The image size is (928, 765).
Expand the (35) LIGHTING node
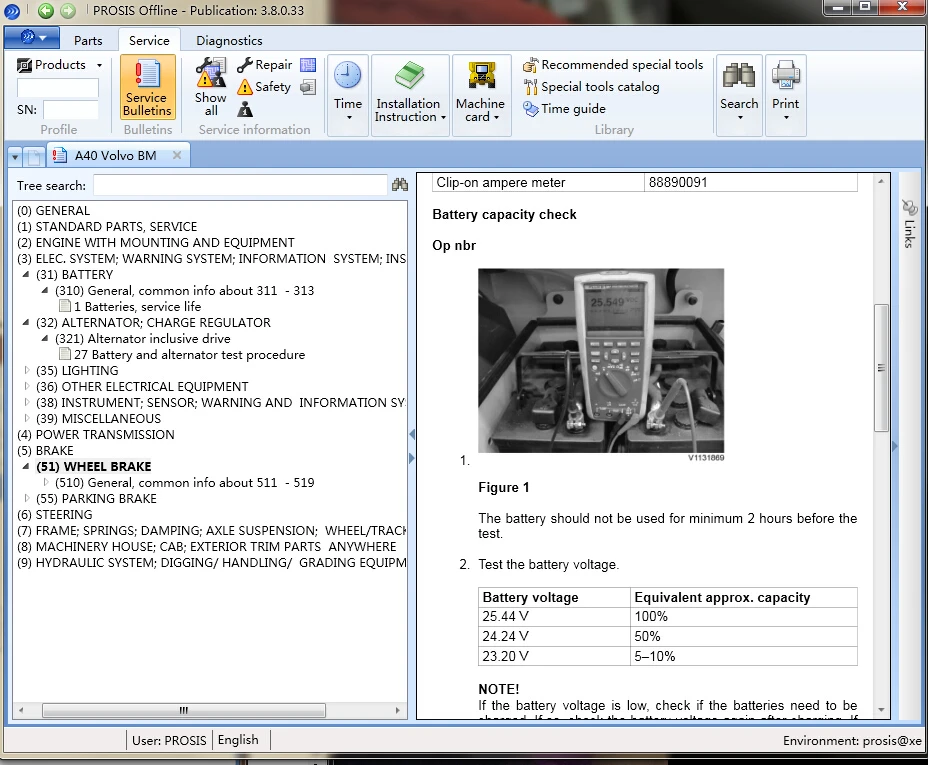coord(27,370)
